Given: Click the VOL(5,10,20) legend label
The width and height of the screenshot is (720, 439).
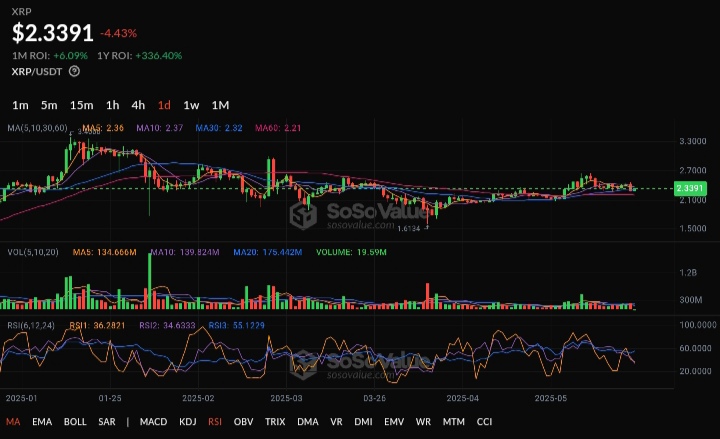Looking at the screenshot, I should [x=31, y=253].
